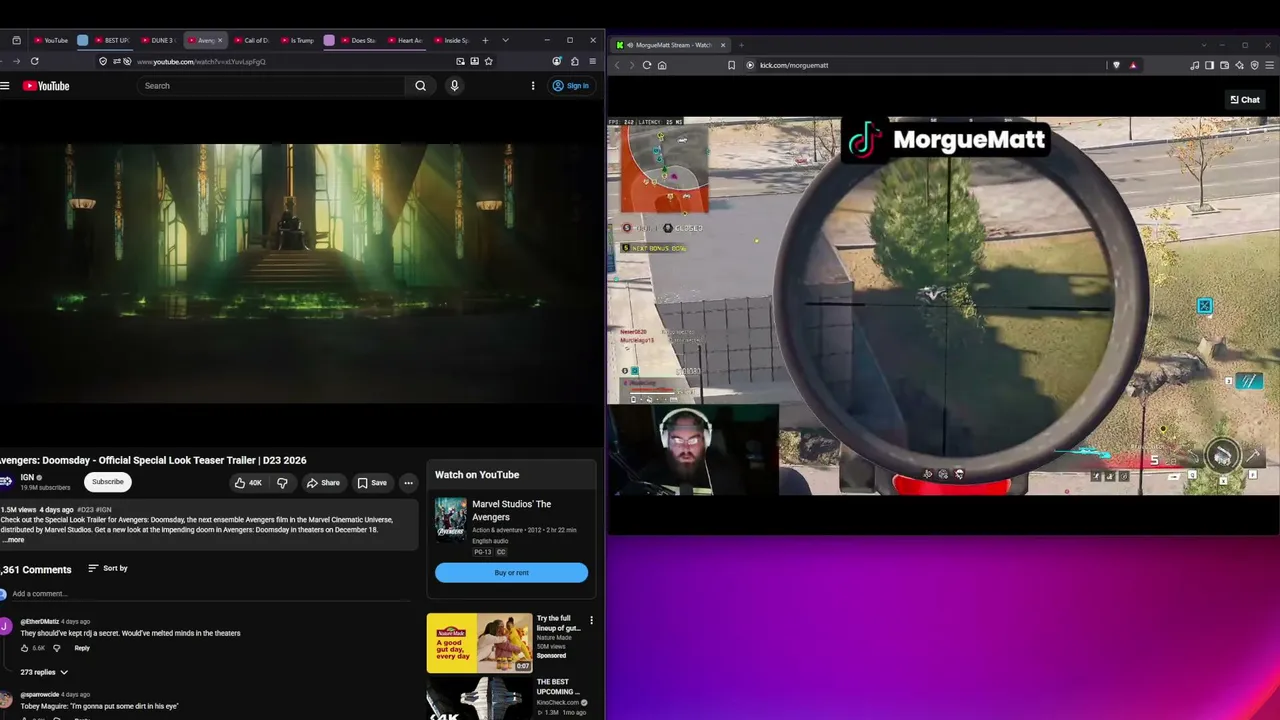The height and width of the screenshot is (720, 1280).
Task: Like the Avengers trailer video
Action: point(248,483)
